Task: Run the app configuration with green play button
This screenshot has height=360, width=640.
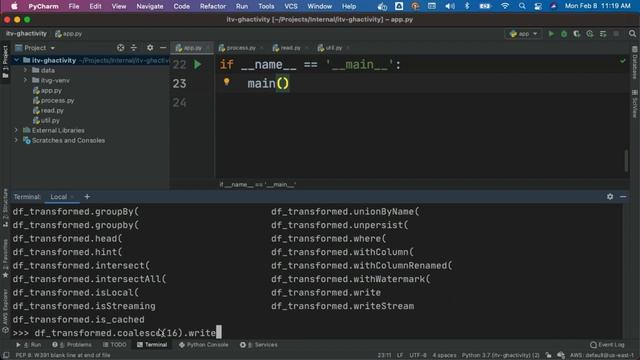Action: pyautogui.click(x=551, y=34)
